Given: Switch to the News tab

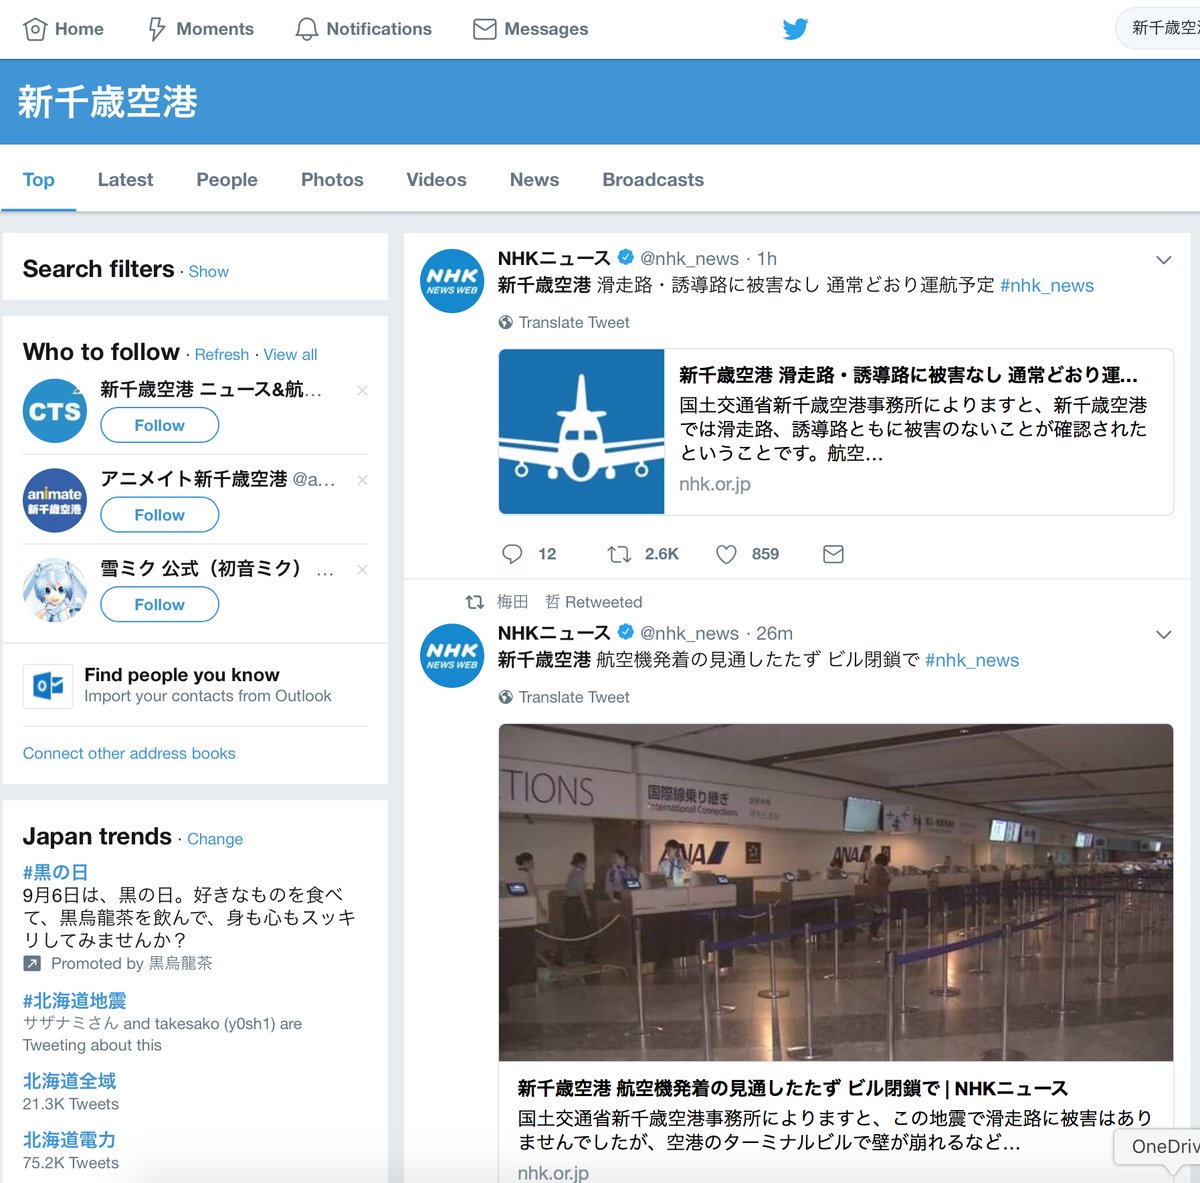Looking at the screenshot, I should (534, 180).
